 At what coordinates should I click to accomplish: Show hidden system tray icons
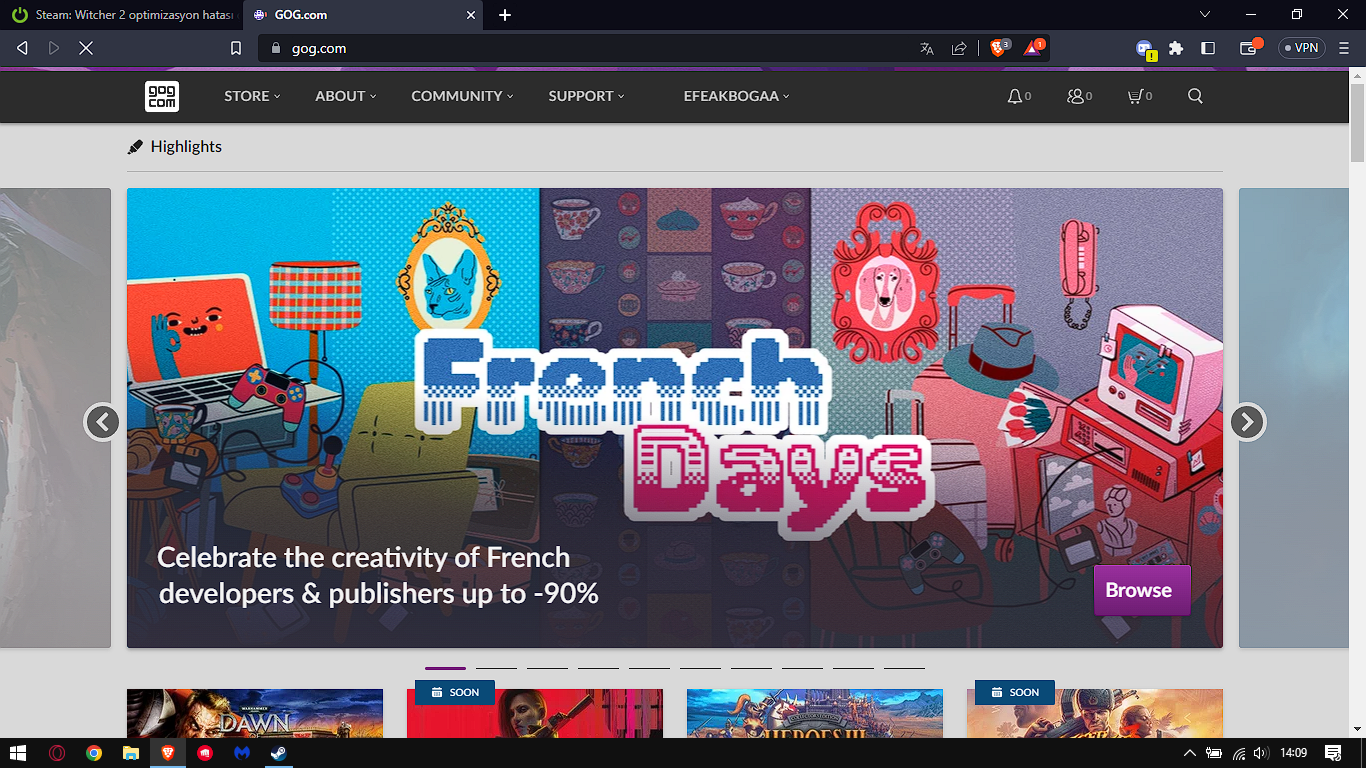tap(1190, 753)
